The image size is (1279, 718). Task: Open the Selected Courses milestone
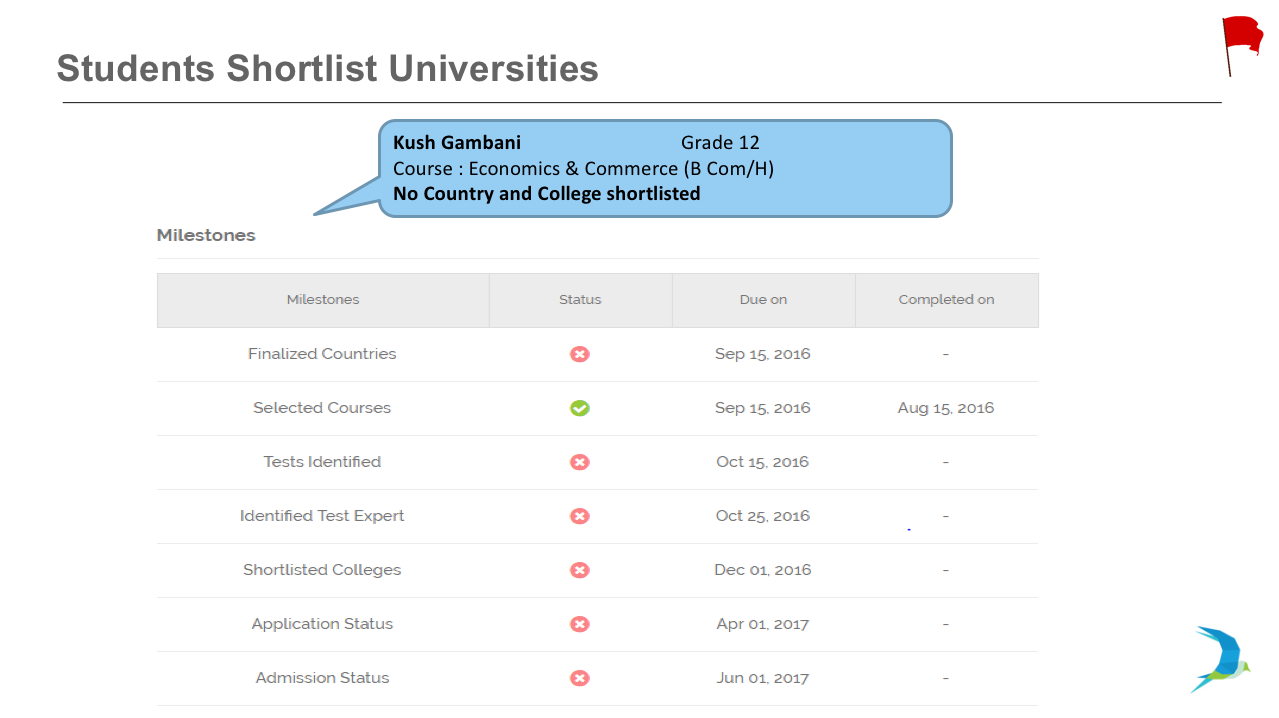click(x=322, y=408)
